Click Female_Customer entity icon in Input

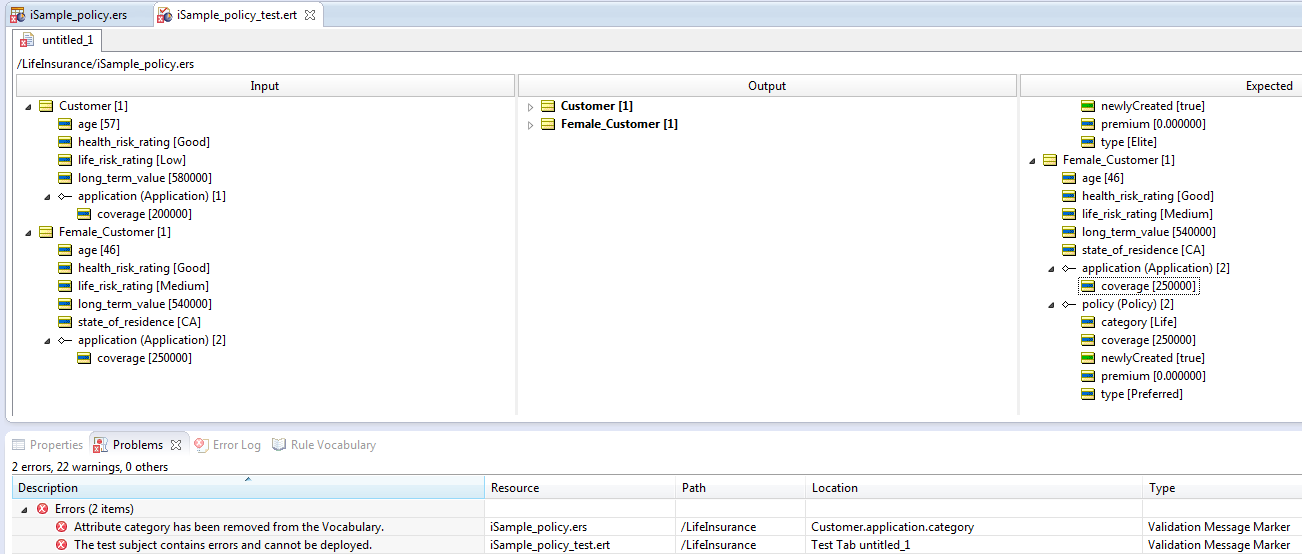(46, 232)
